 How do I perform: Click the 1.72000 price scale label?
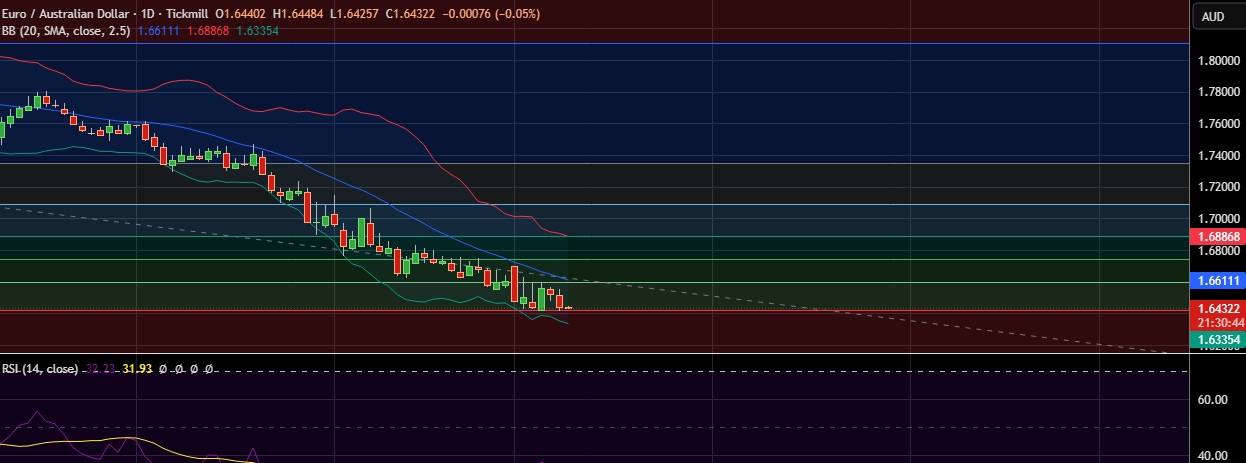(x=1218, y=187)
